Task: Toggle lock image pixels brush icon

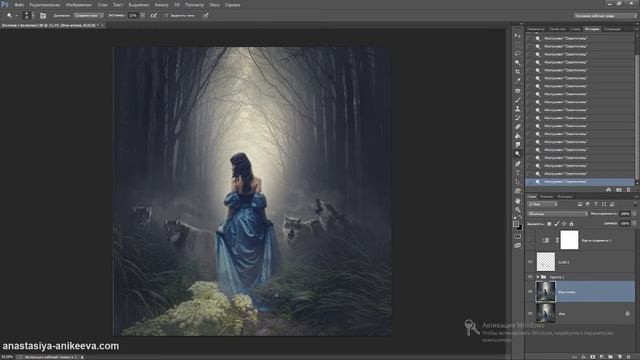Action: point(557,224)
